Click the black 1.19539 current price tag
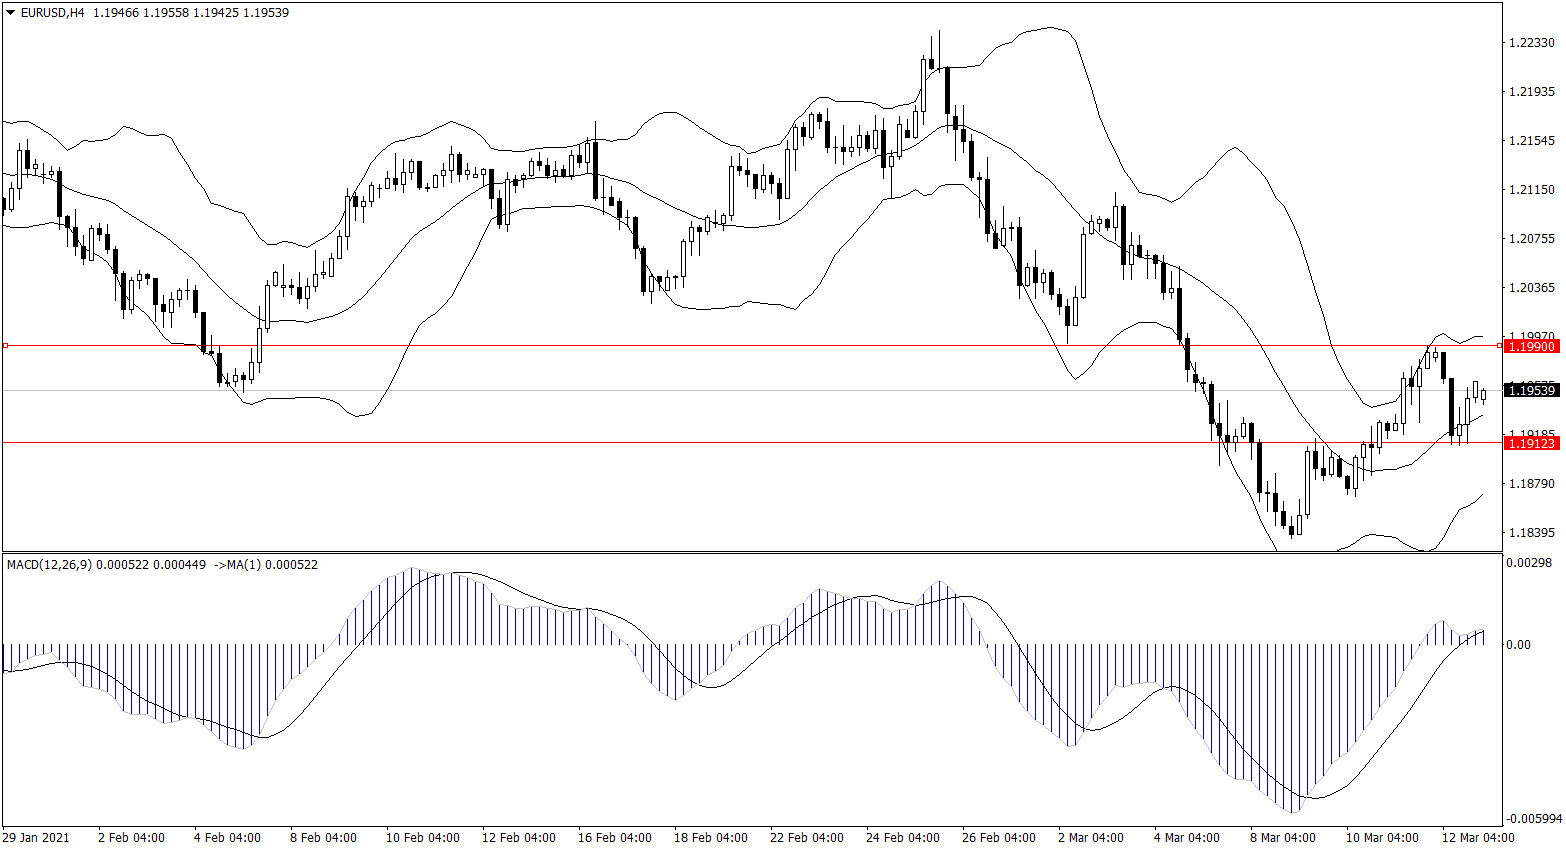Screen dimensions: 1566x850 (x=1531, y=390)
